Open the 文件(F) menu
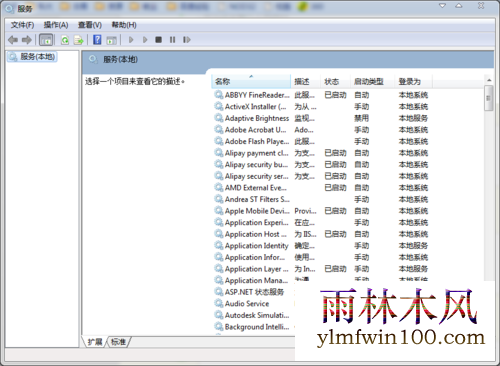The image size is (500, 366). click(x=22, y=25)
